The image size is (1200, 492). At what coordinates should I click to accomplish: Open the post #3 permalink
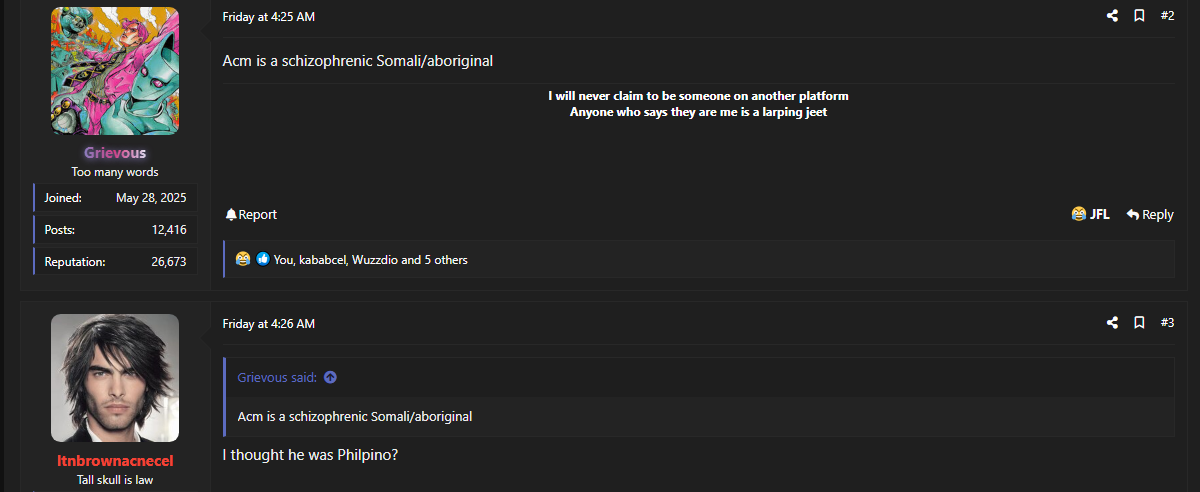[x=1167, y=323]
